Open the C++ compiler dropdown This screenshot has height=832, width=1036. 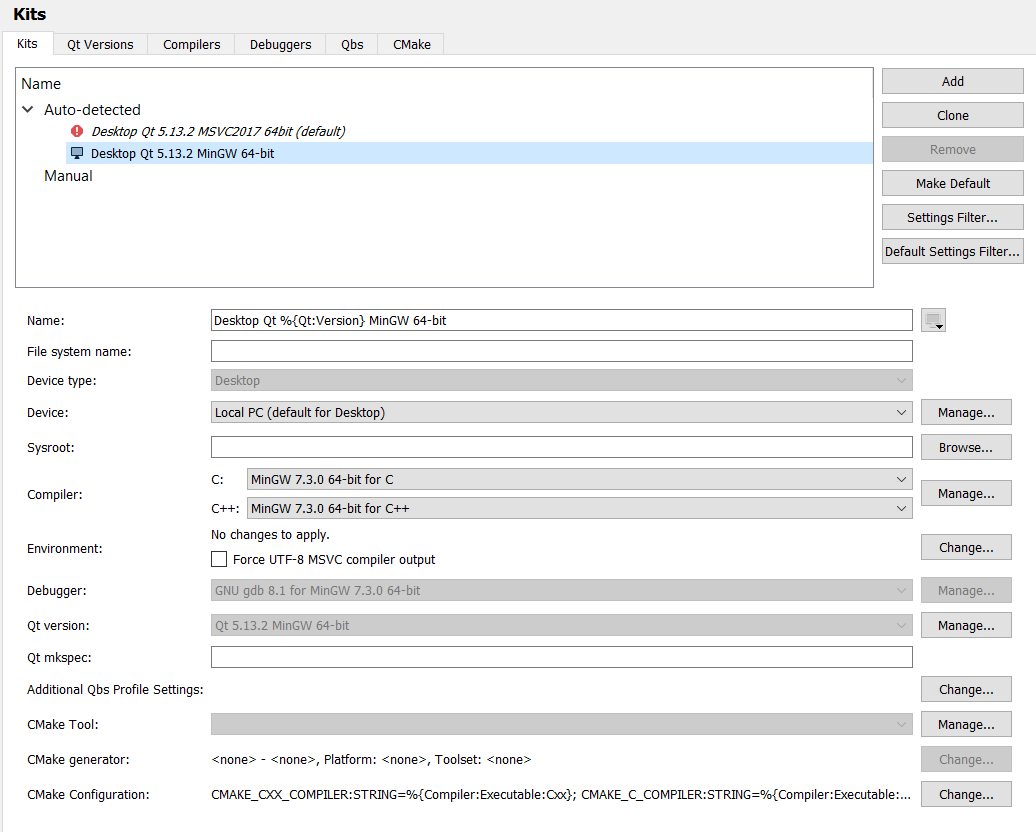coord(579,508)
